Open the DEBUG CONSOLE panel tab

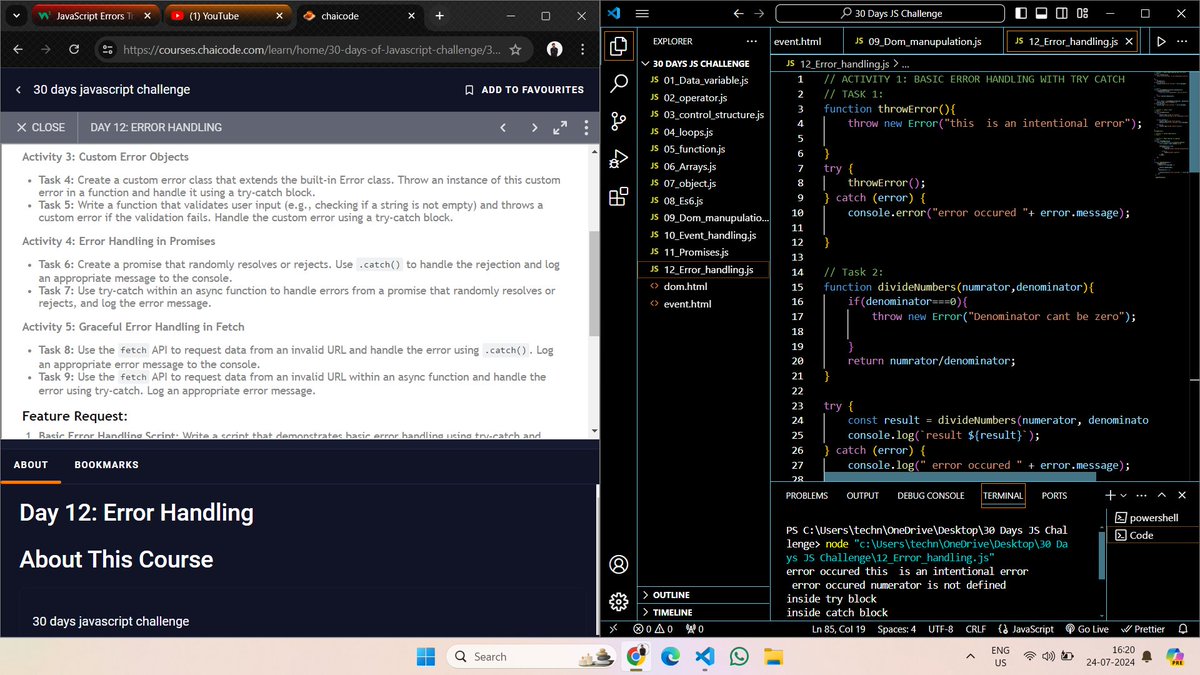930,495
